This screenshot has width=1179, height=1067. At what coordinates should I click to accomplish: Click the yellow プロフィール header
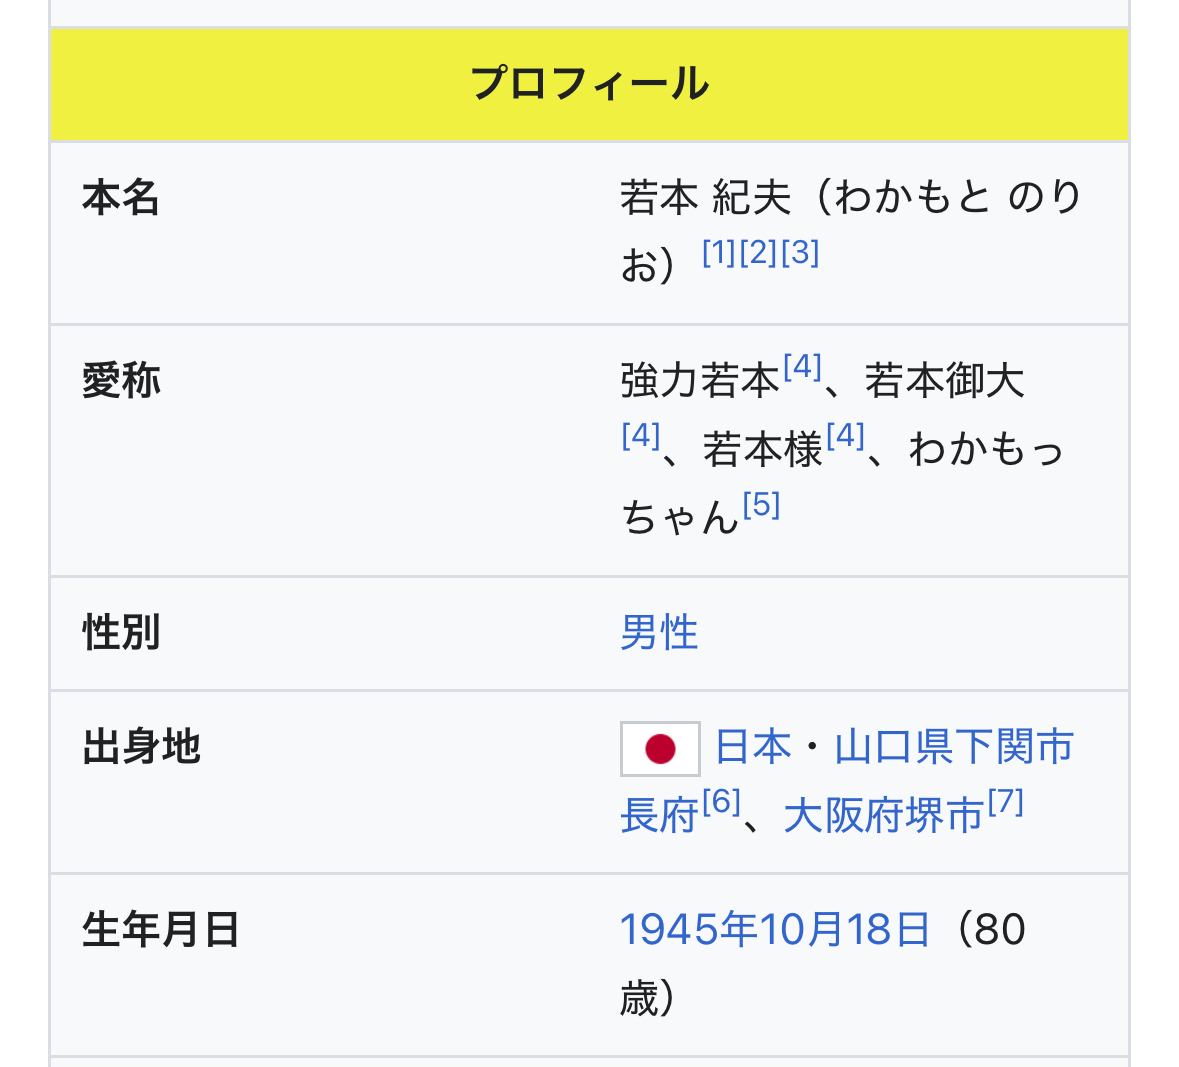click(x=589, y=84)
